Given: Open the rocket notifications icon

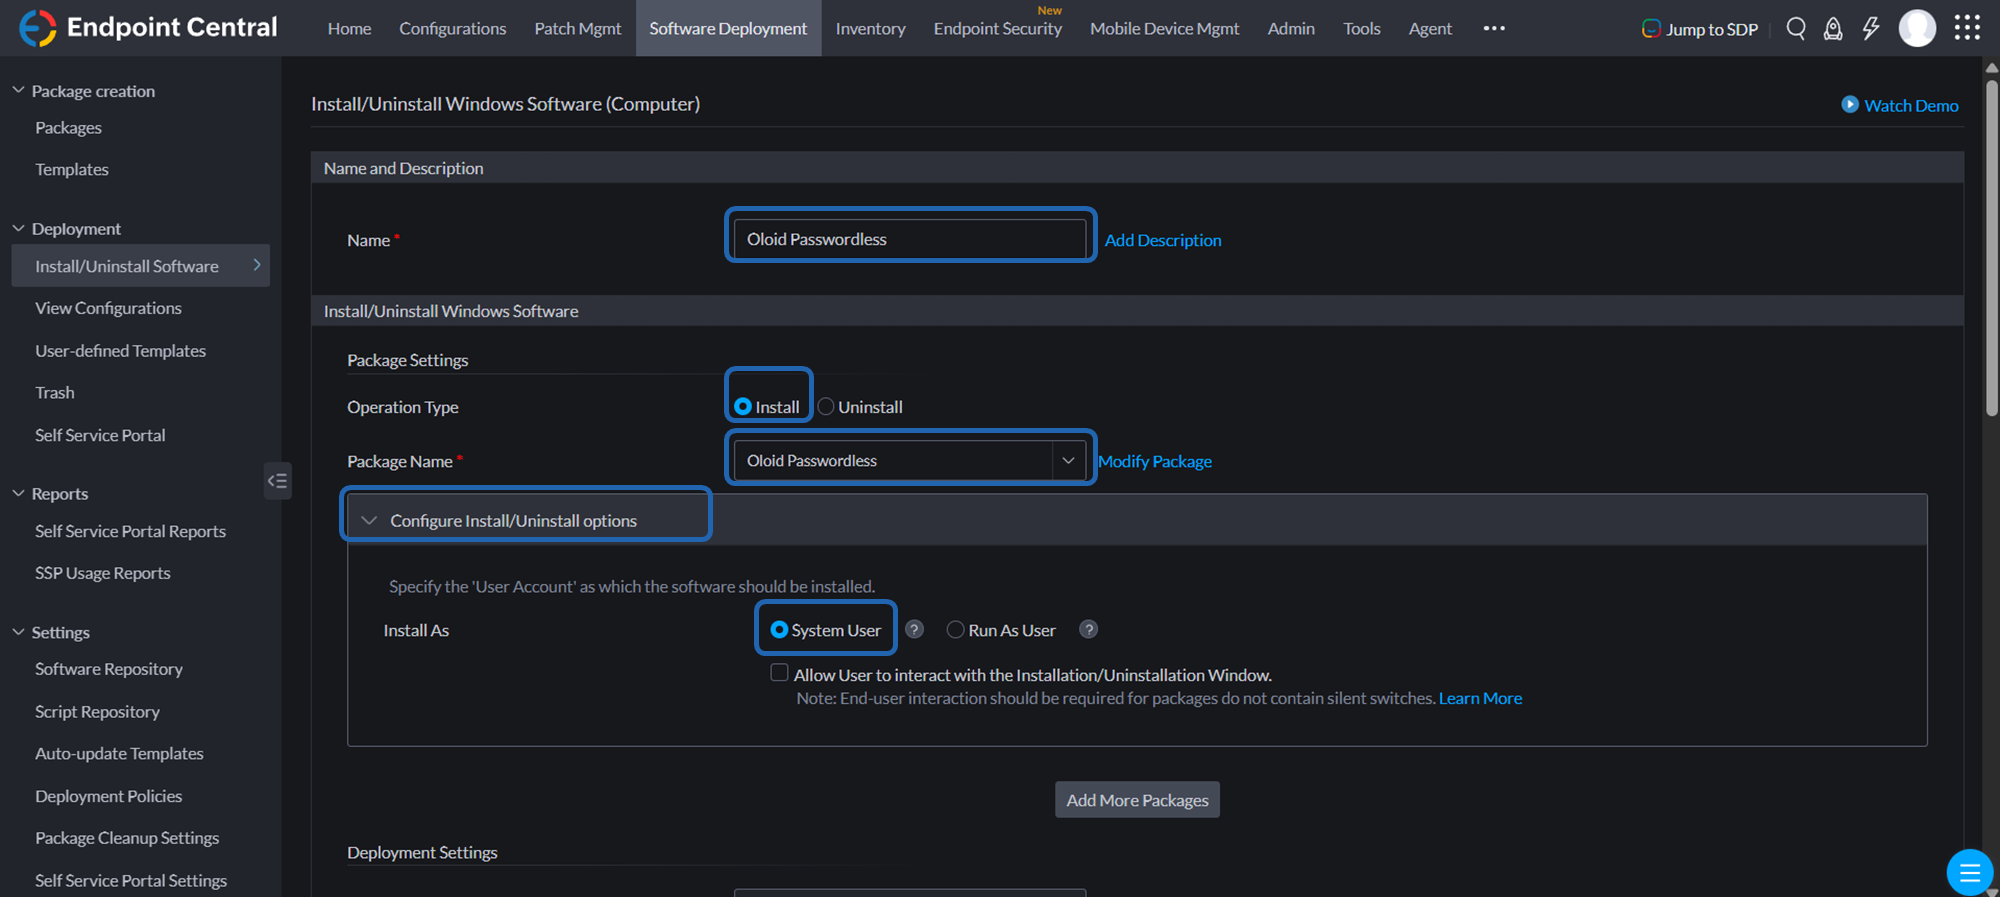Looking at the screenshot, I should point(1833,28).
